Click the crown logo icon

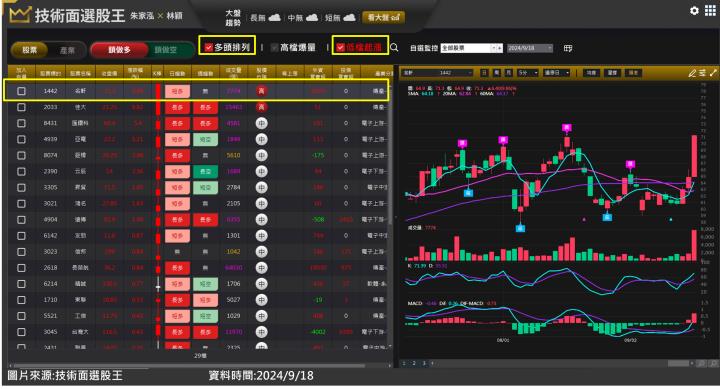coord(19,15)
